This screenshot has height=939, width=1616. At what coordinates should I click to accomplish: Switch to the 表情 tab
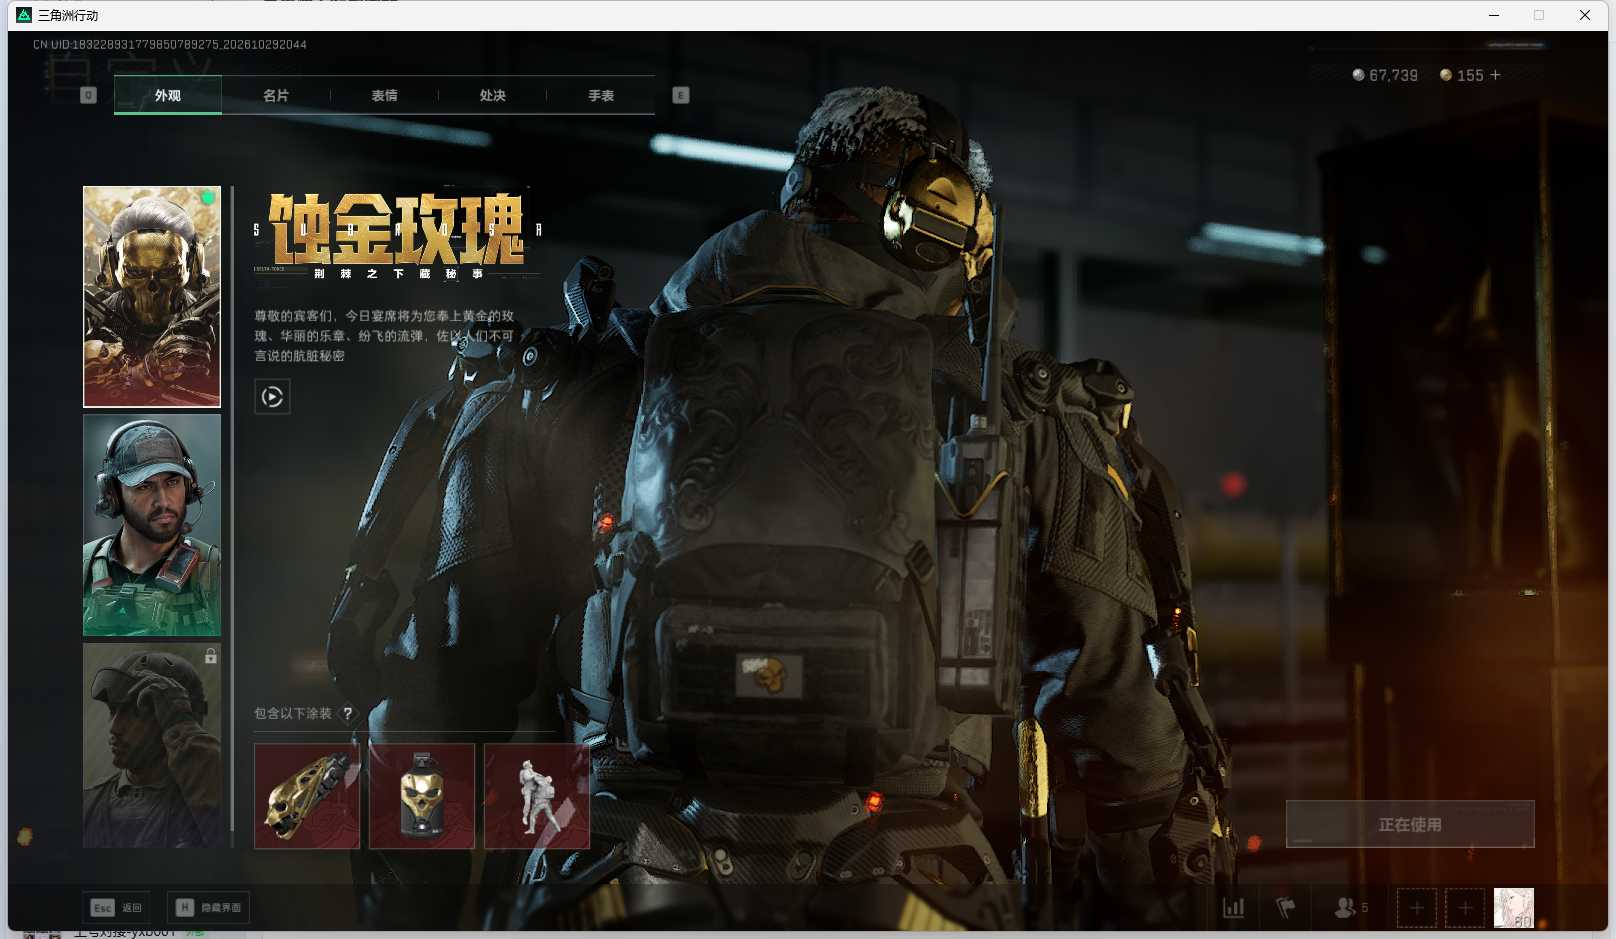[x=384, y=95]
